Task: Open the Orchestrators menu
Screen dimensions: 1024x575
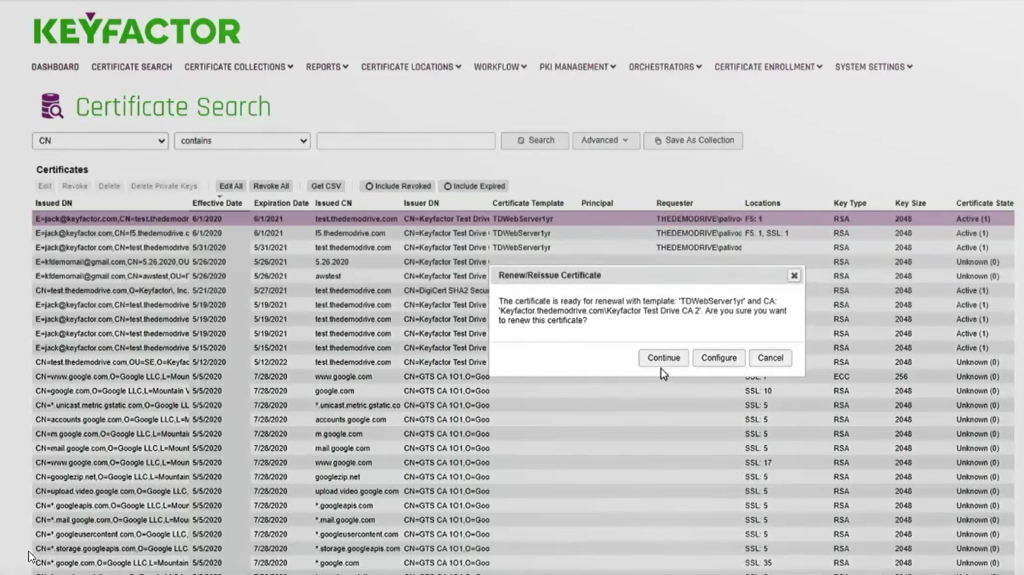Action: pos(665,67)
